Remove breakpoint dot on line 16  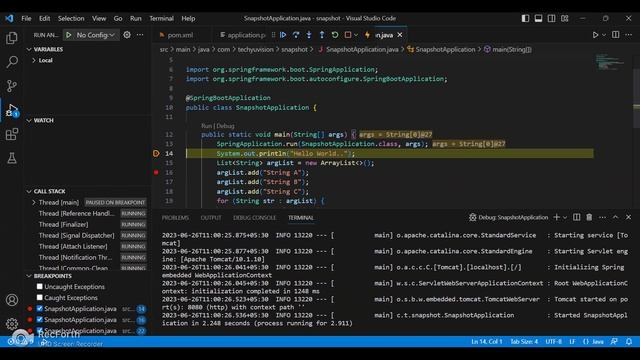point(156,172)
